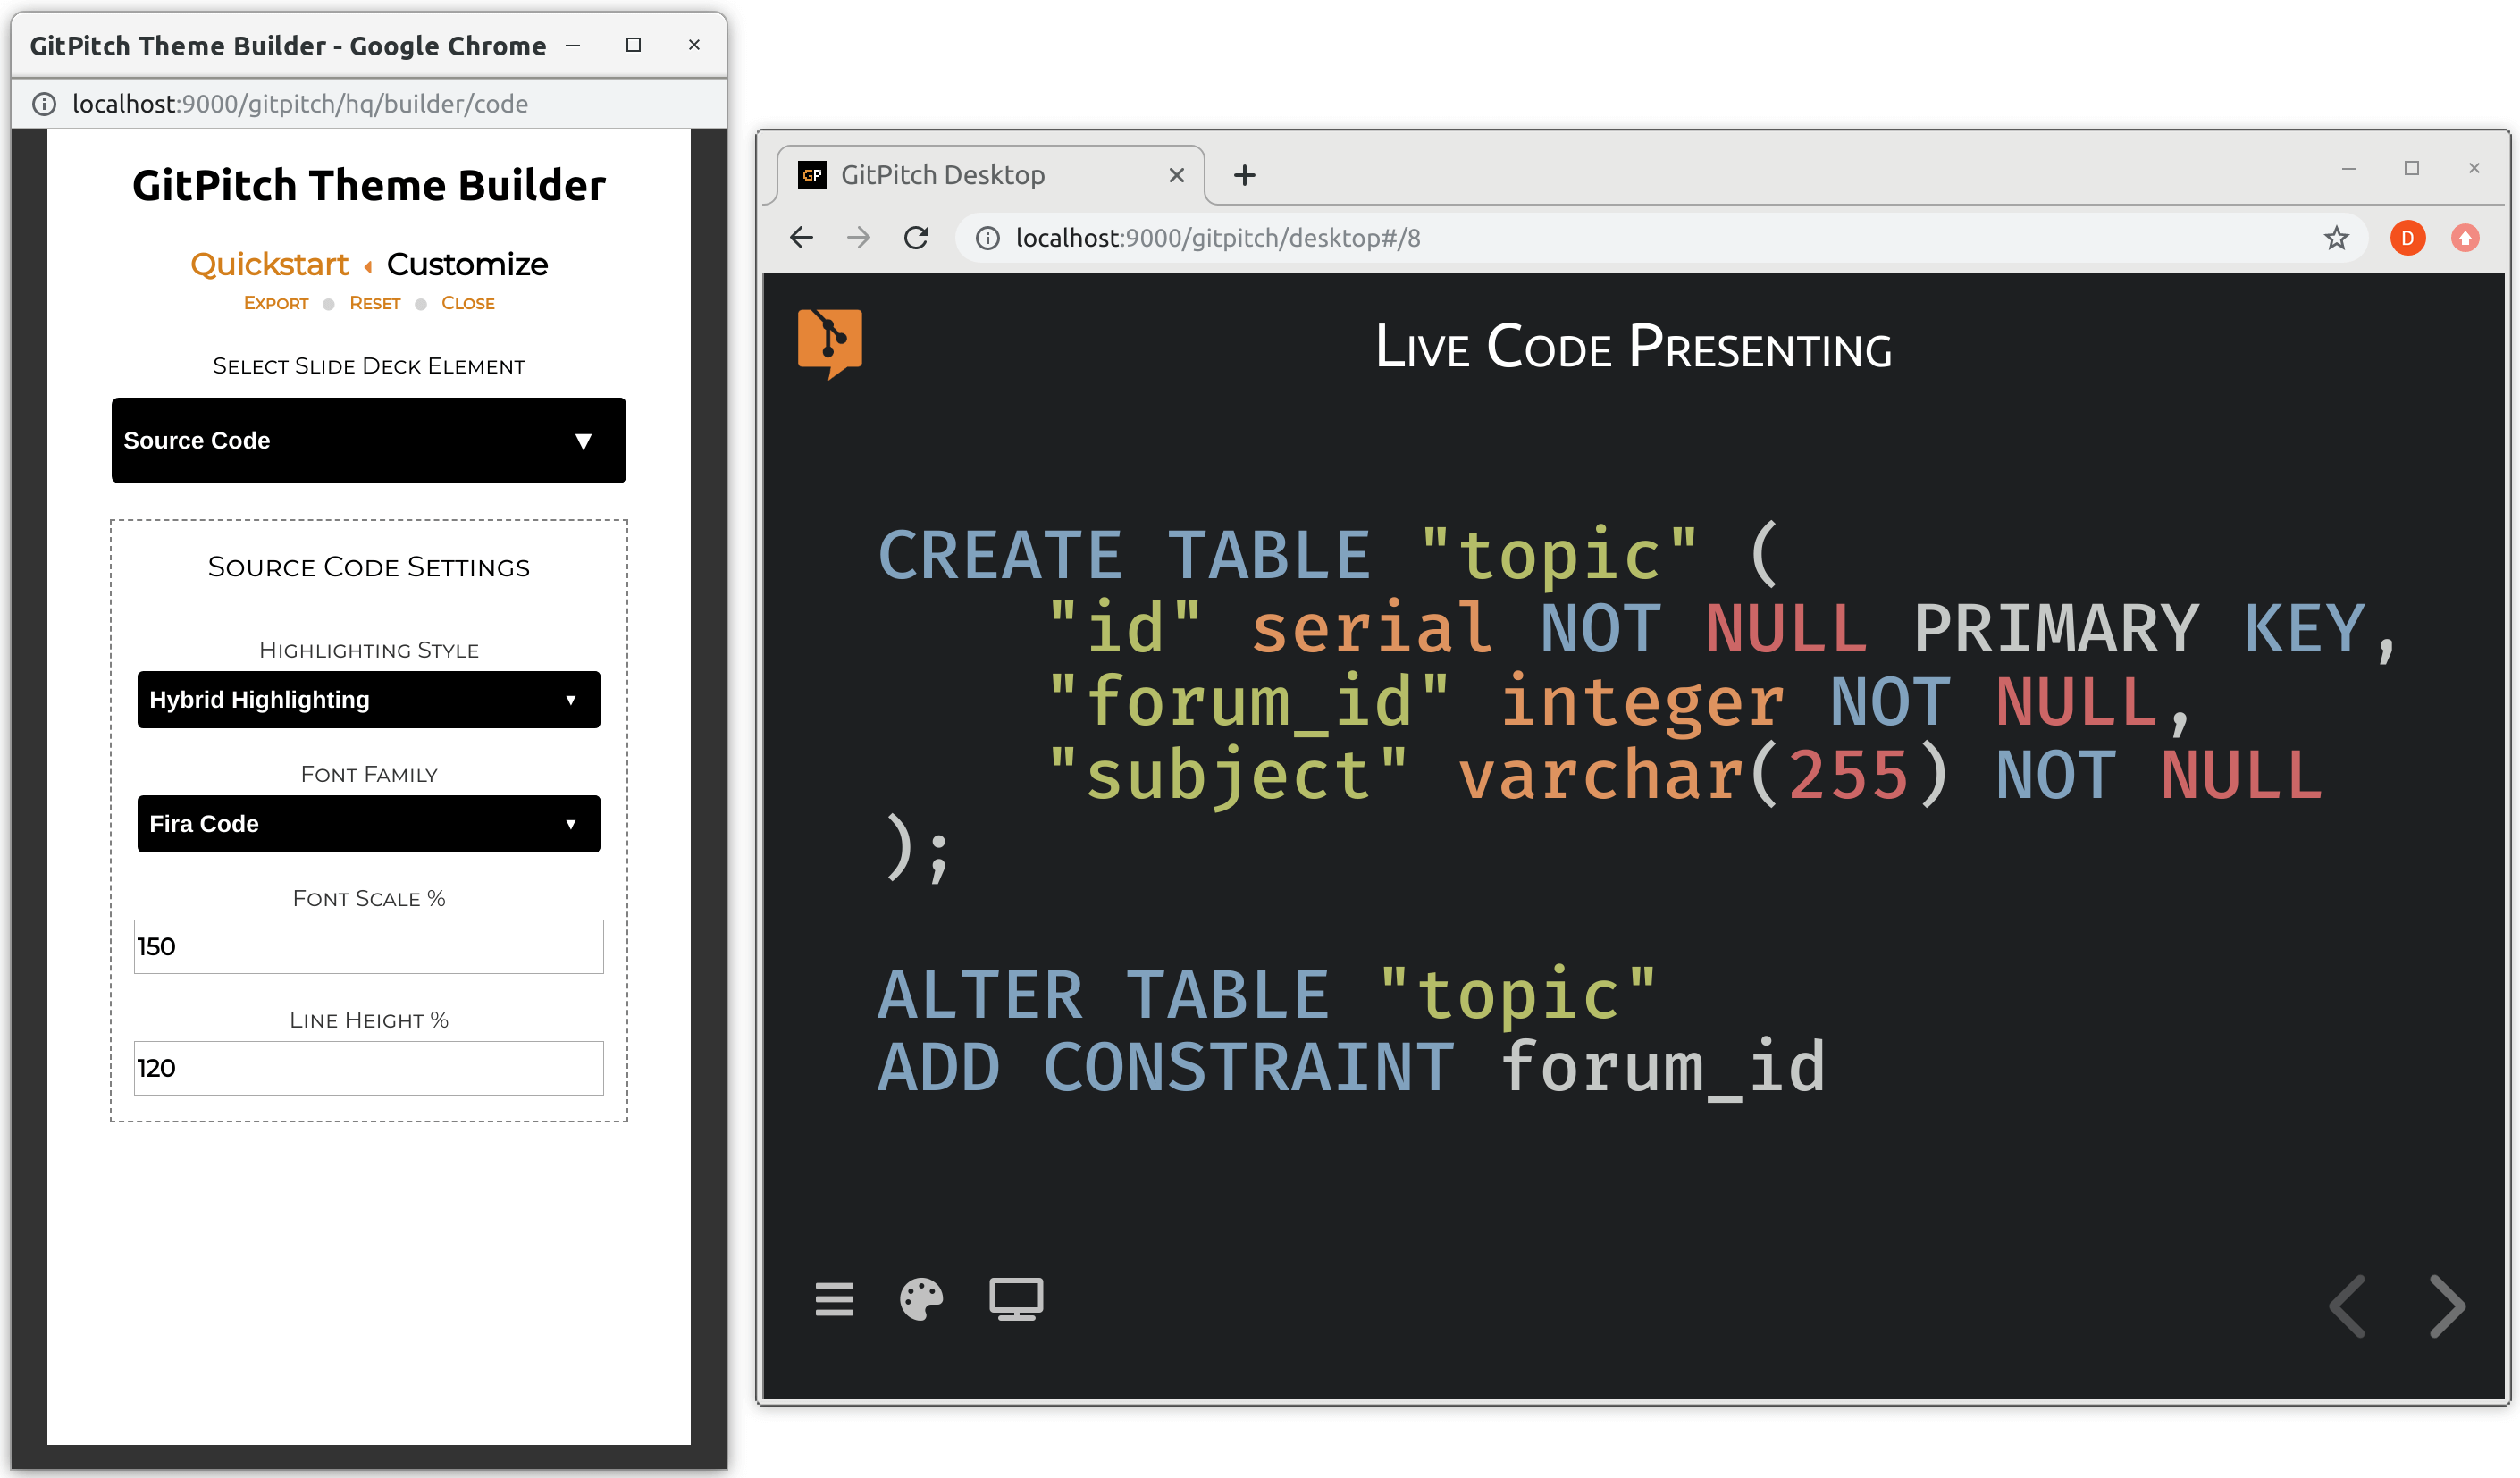2520x1478 pixels.
Task: Reload the GitPitch Desktop page
Action: point(916,238)
